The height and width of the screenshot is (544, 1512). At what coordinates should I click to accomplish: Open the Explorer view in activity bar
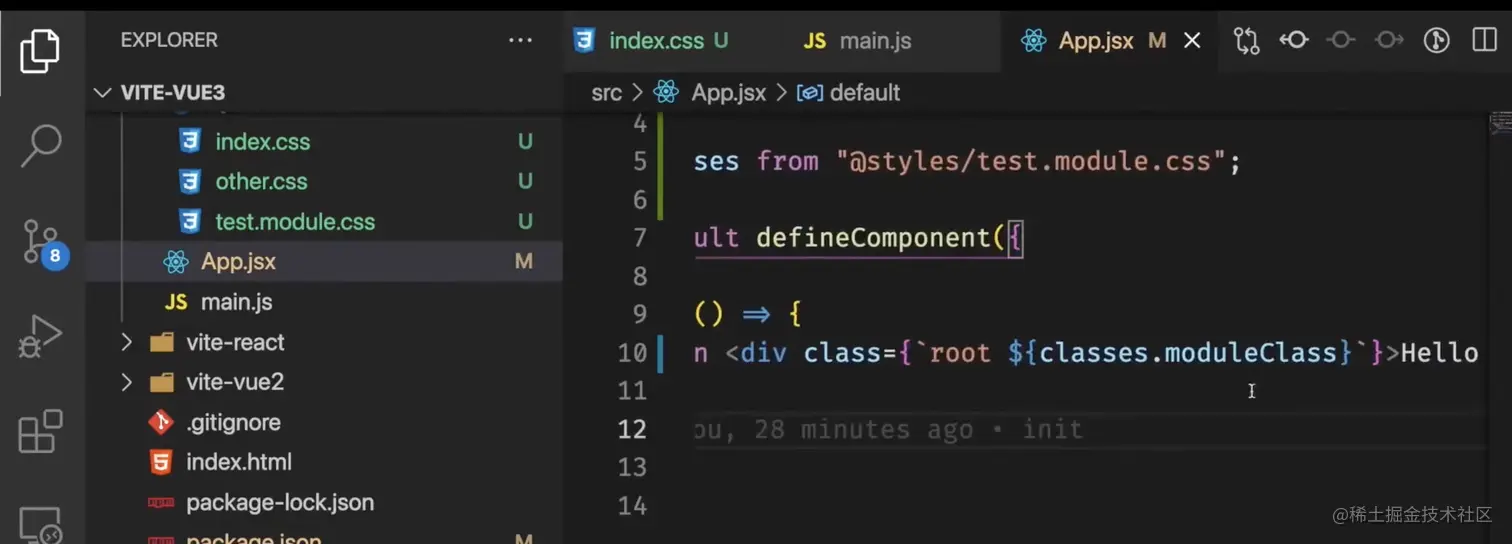click(40, 50)
